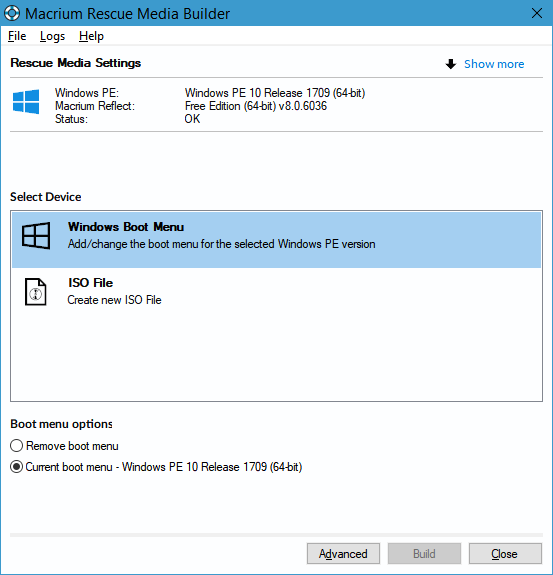The width and height of the screenshot is (553, 575).
Task: Click the down arrow beside Show more
Action: [451, 64]
